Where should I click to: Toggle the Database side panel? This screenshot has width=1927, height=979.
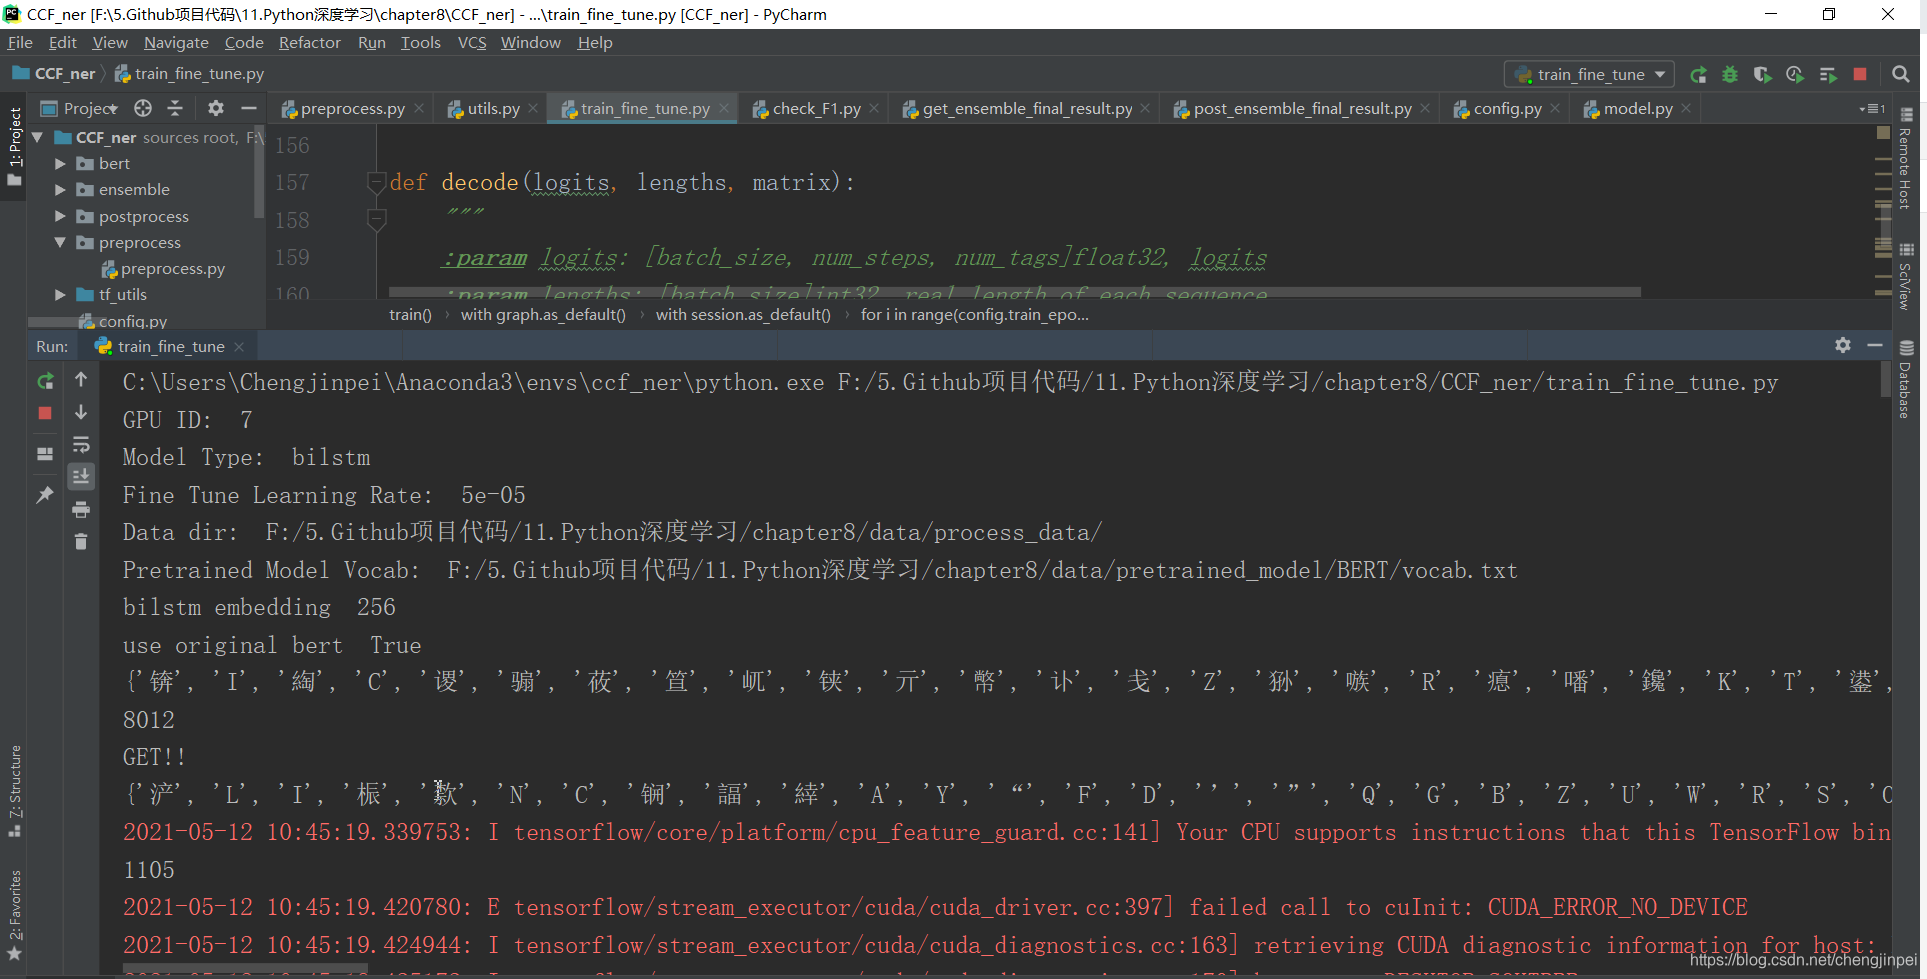pyautogui.click(x=1906, y=380)
